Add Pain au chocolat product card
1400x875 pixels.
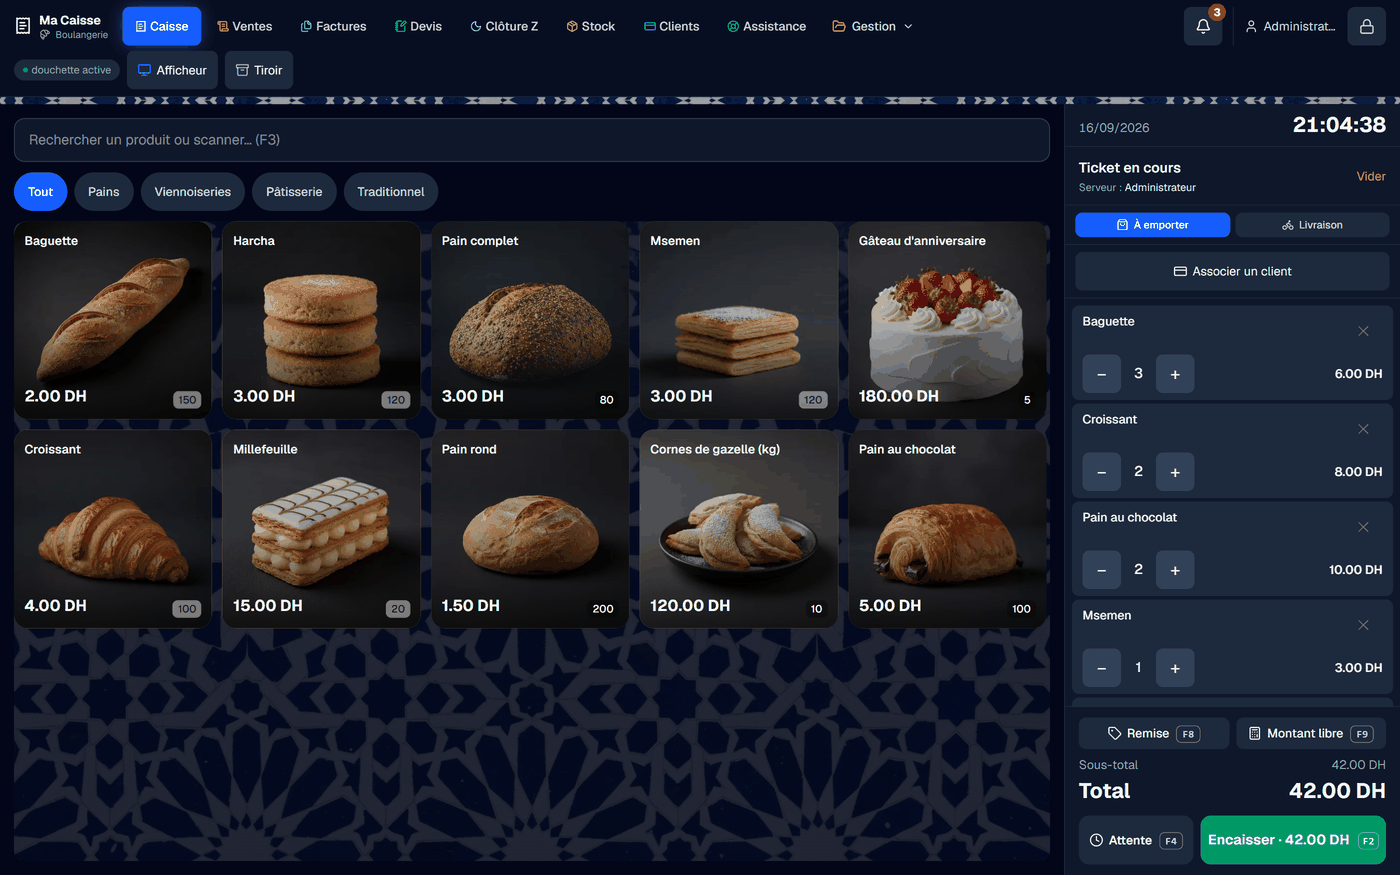coord(947,529)
